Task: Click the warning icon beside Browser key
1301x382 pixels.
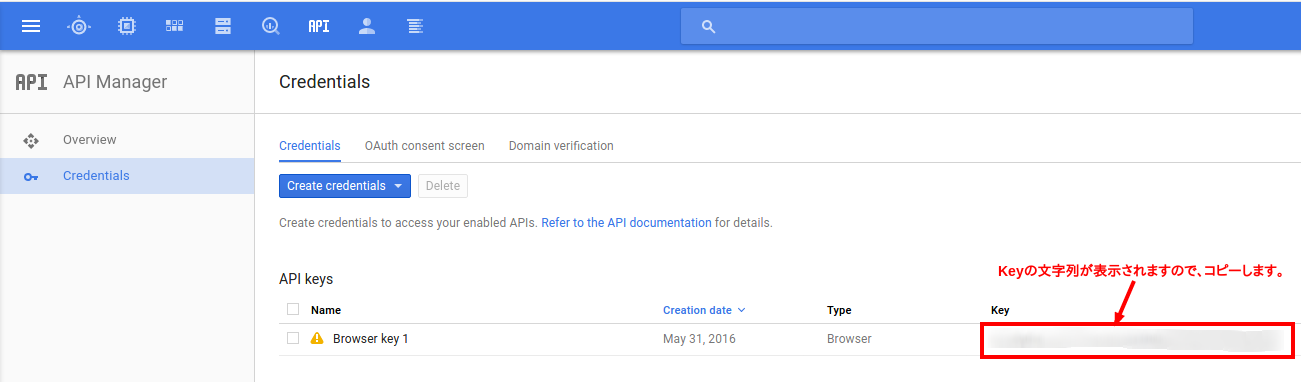Action: coord(317,338)
